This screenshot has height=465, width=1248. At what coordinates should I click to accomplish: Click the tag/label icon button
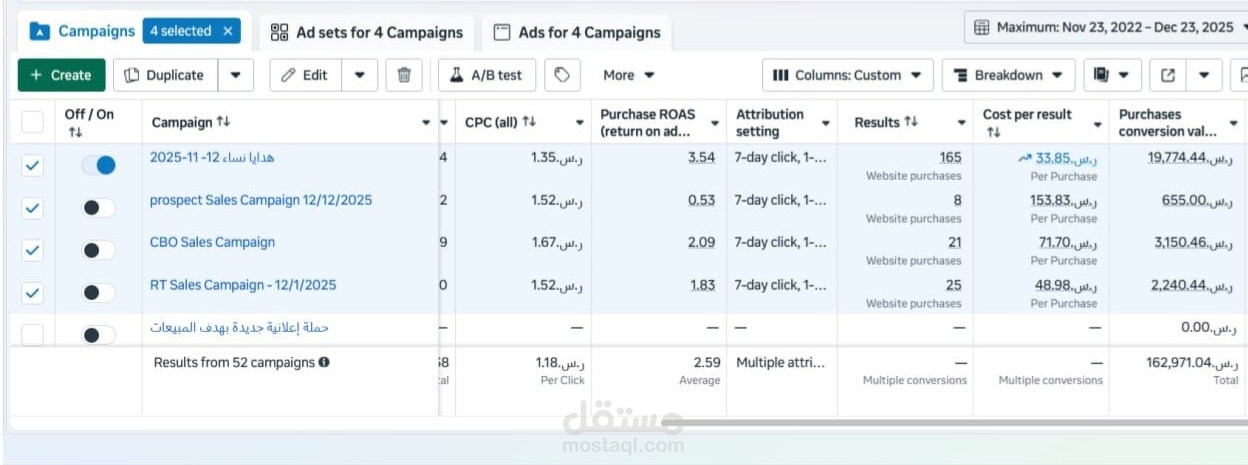point(562,75)
